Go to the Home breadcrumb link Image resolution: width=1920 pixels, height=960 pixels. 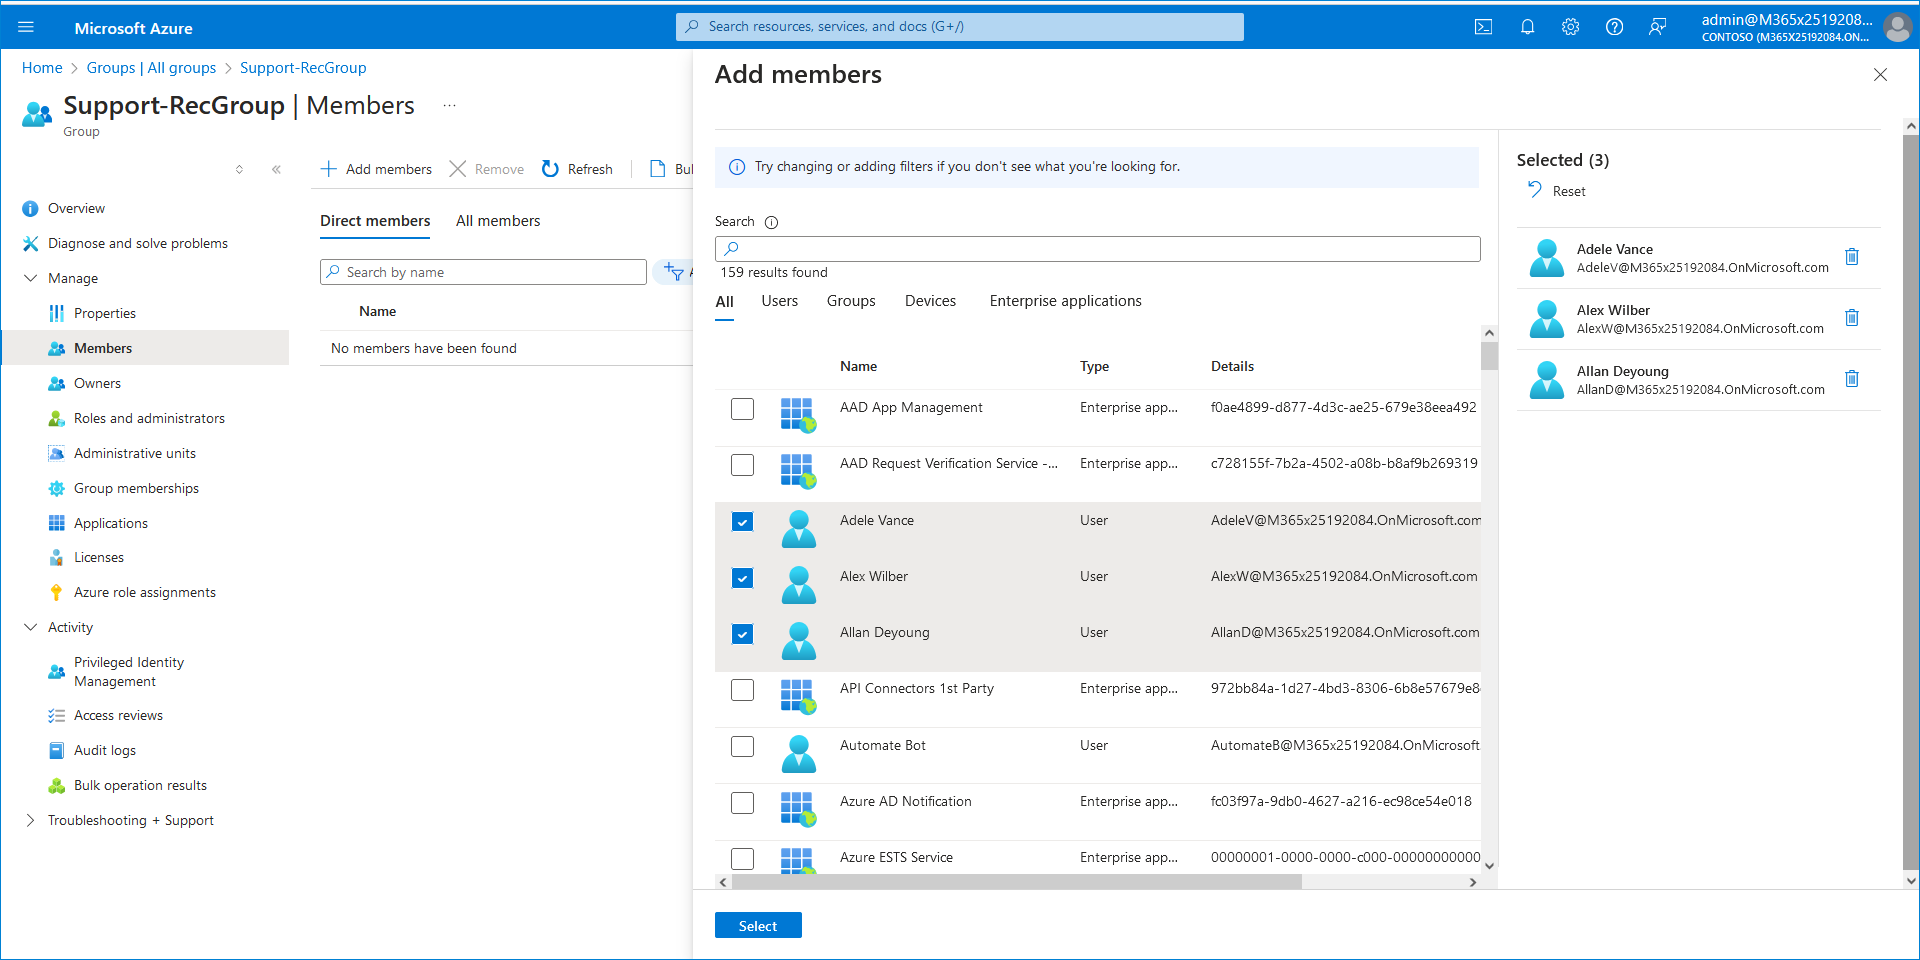[x=42, y=68]
